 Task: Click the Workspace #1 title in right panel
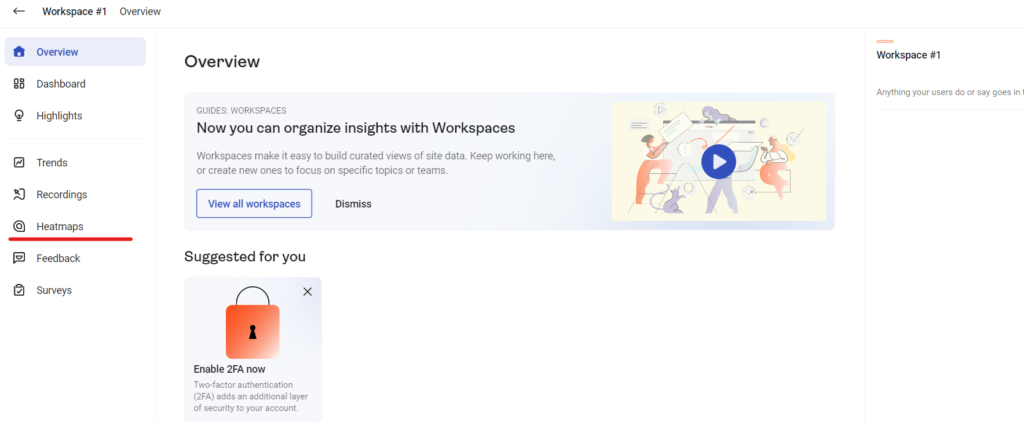click(x=908, y=55)
